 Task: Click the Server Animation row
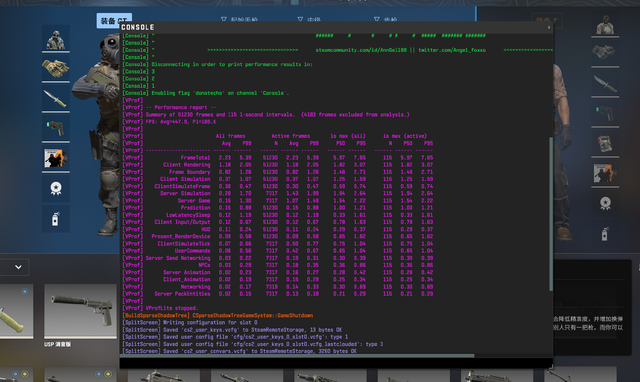[x=278, y=272]
